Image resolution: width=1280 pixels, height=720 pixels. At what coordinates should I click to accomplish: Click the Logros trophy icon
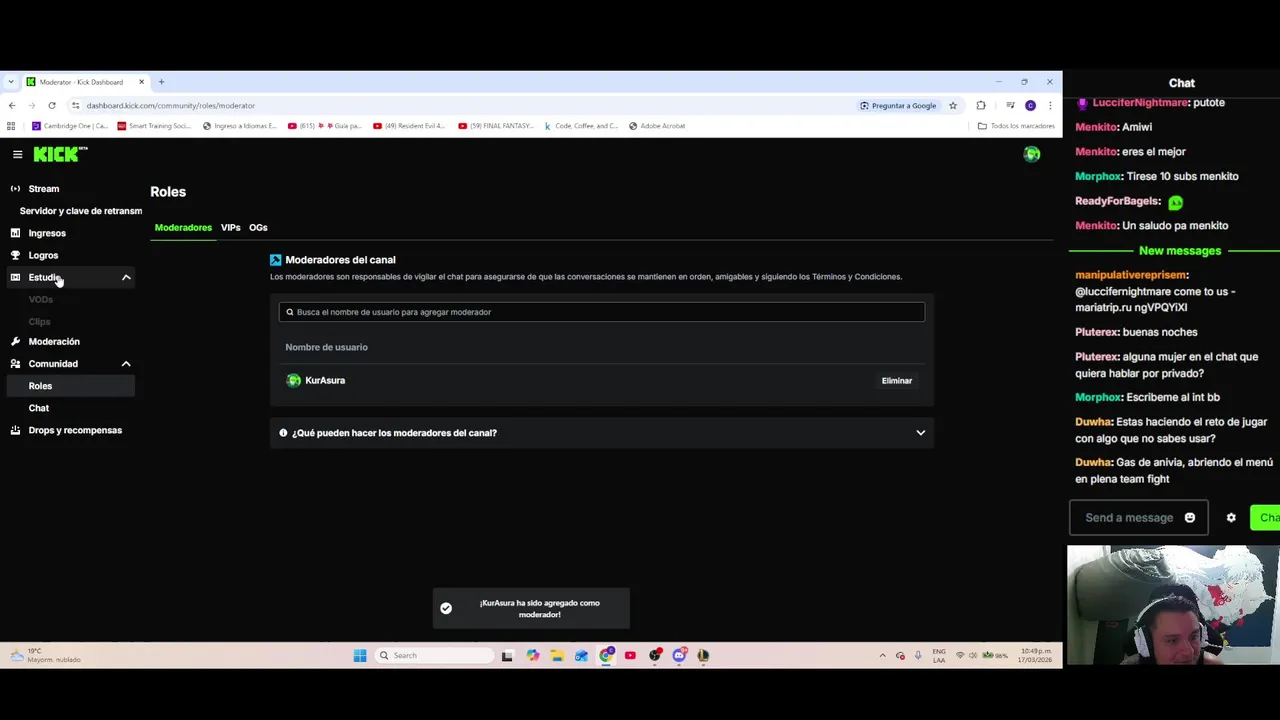(x=15, y=255)
